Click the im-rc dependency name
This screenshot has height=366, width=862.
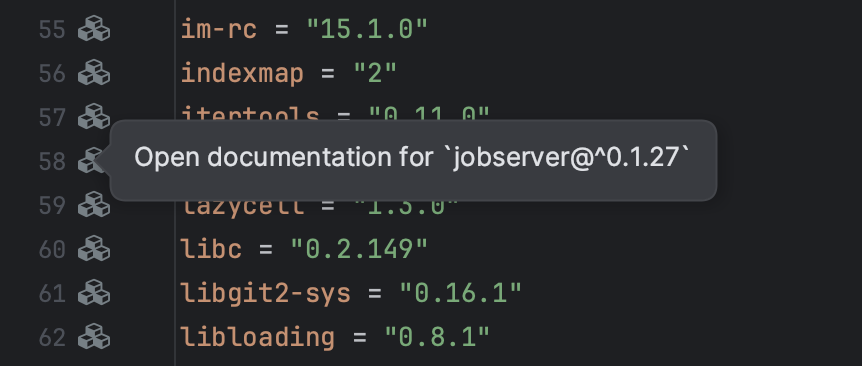(219, 29)
